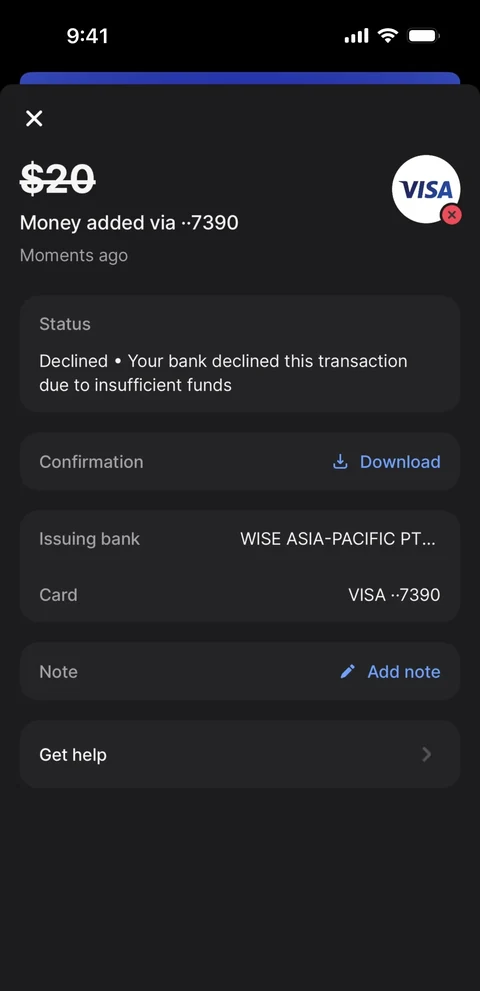480x991 pixels.
Task: Tap the struck-through $20 amount
Action: coord(58,179)
